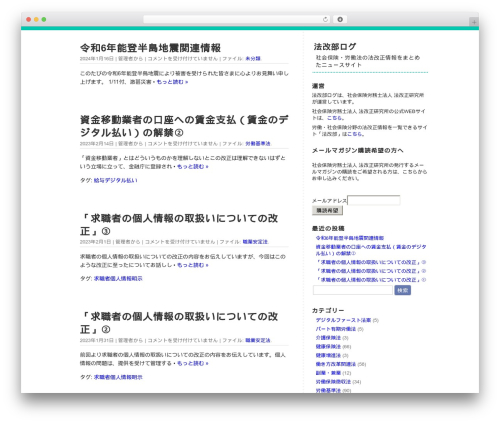Open post 令和6年能登半島地震関連情報 from main heading
Image resolution: width=500 pixels, height=423 pixels.
150,48
